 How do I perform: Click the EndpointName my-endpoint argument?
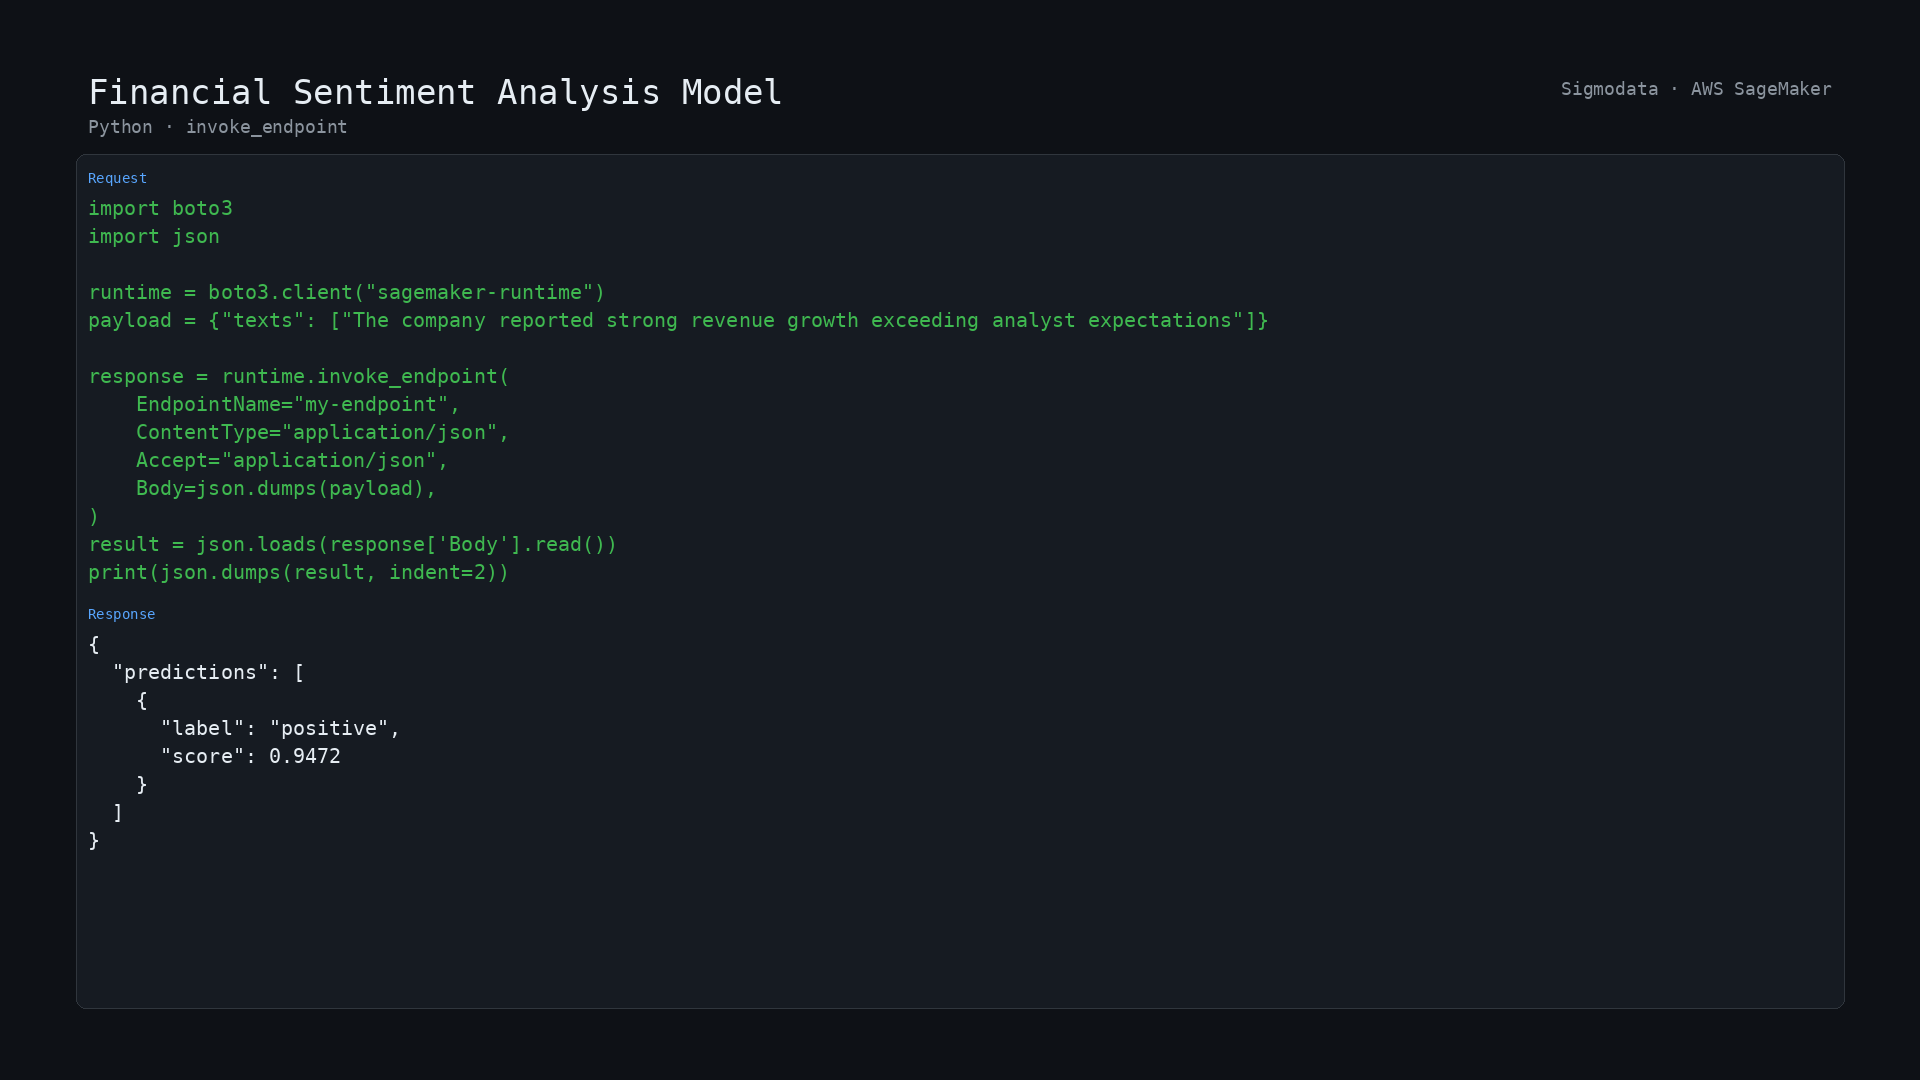coord(298,404)
